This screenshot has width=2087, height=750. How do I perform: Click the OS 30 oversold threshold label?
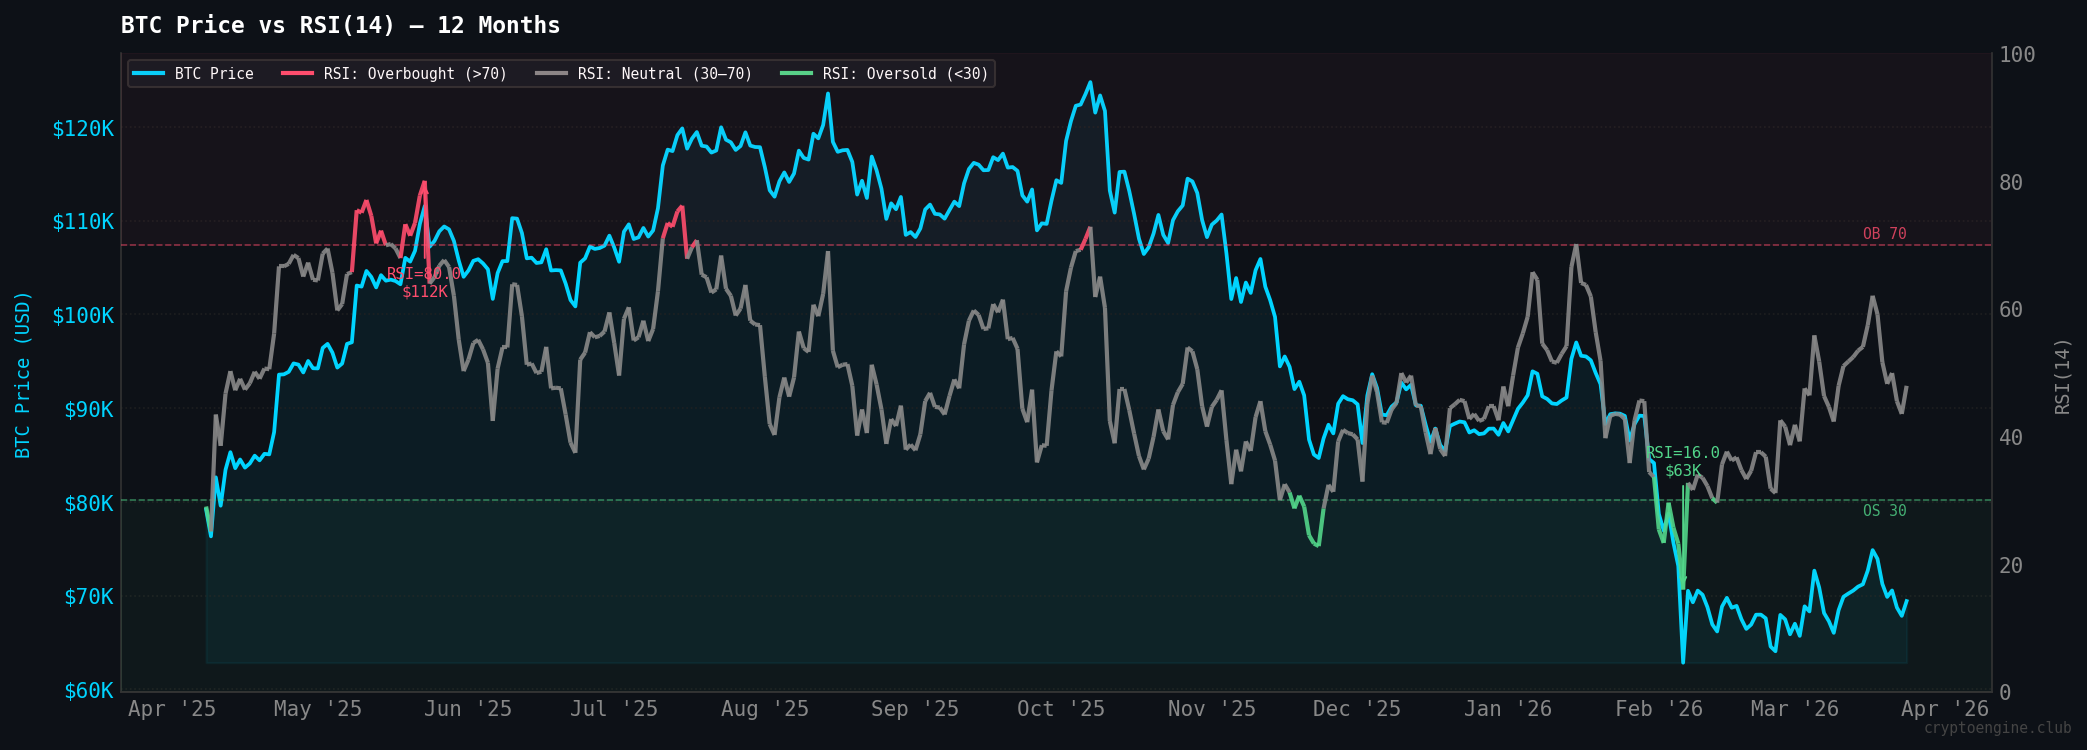(x=1884, y=511)
